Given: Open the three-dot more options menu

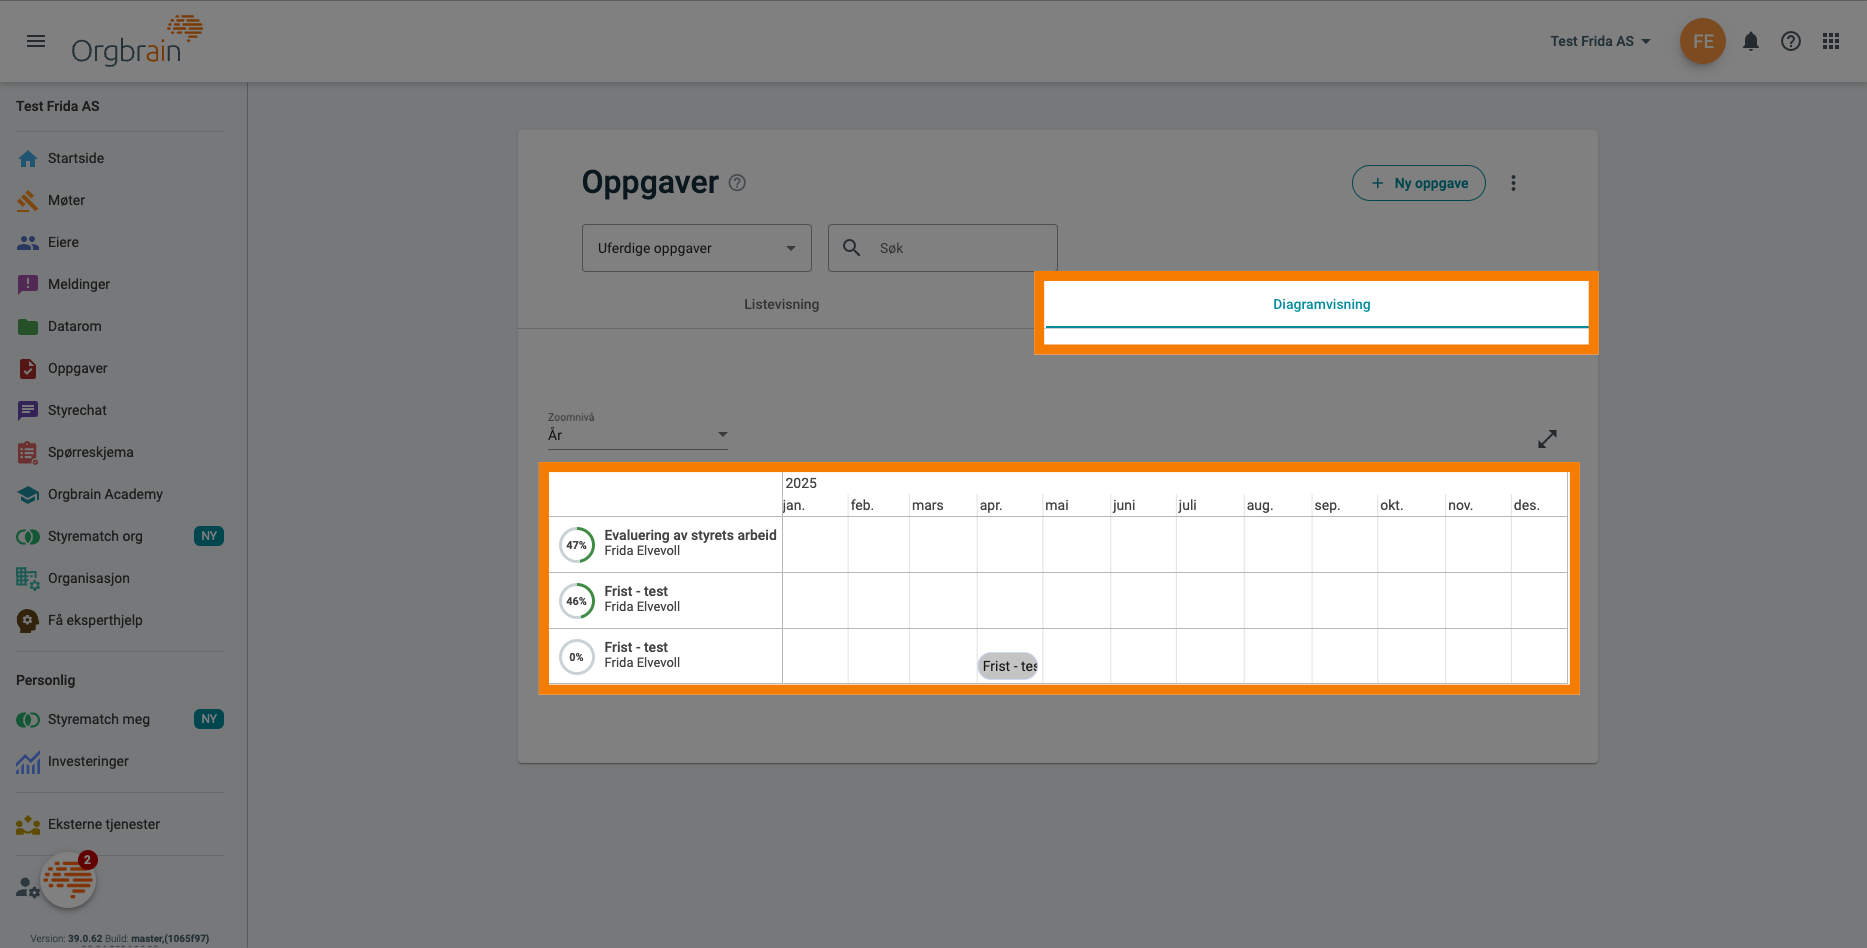Looking at the screenshot, I should tap(1513, 183).
